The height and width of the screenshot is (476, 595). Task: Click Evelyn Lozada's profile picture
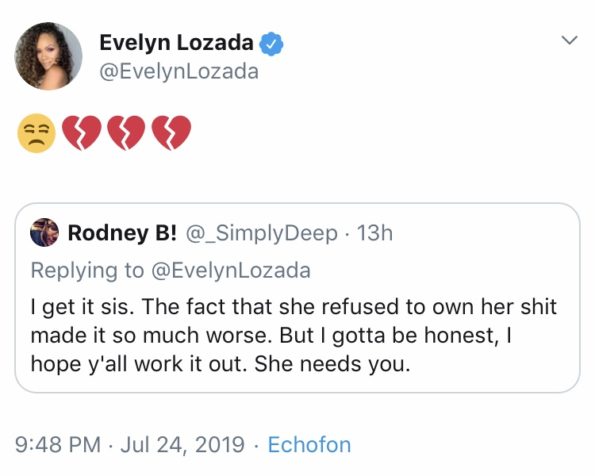(48, 56)
